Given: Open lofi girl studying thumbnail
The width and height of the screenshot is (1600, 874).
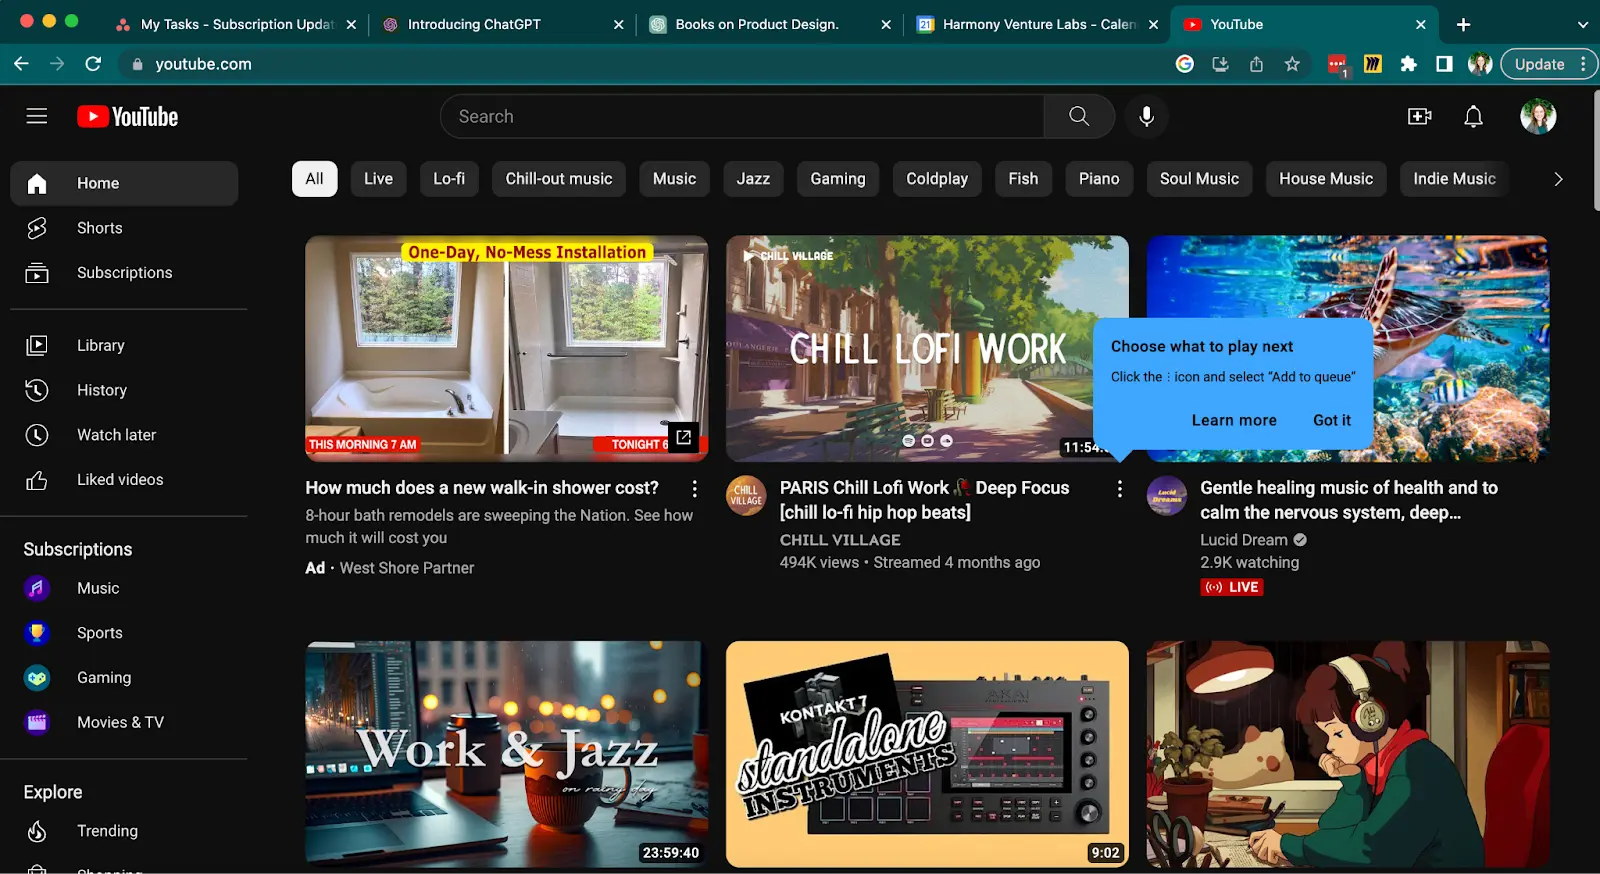Looking at the screenshot, I should coord(1348,754).
